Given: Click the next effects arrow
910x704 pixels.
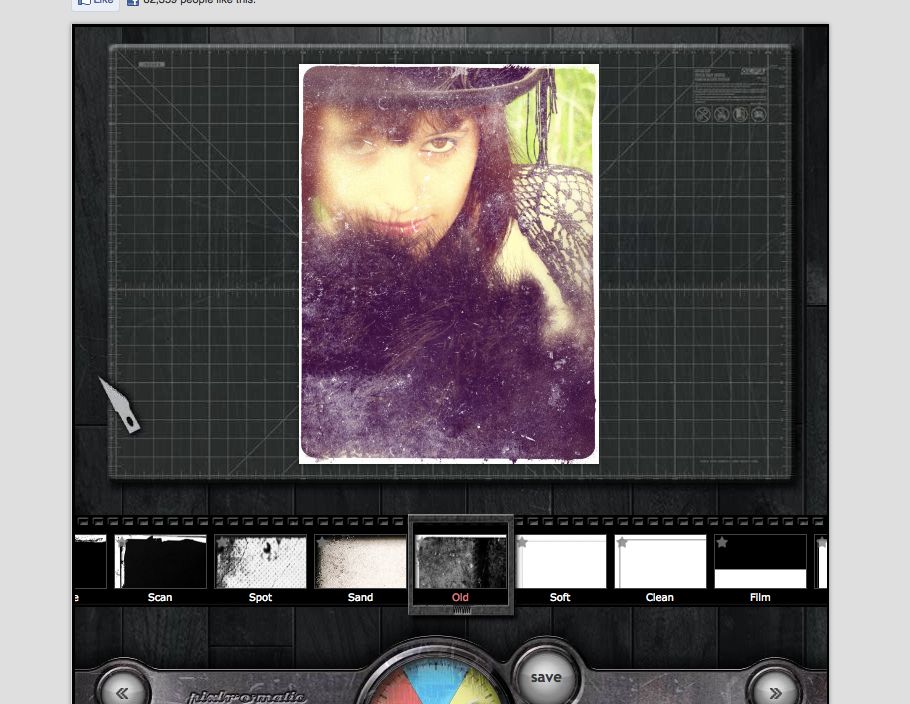Looking at the screenshot, I should [775, 692].
